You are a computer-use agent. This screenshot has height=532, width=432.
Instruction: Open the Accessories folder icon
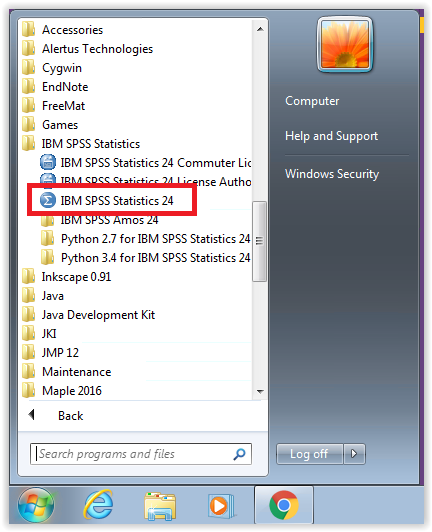(29, 29)
